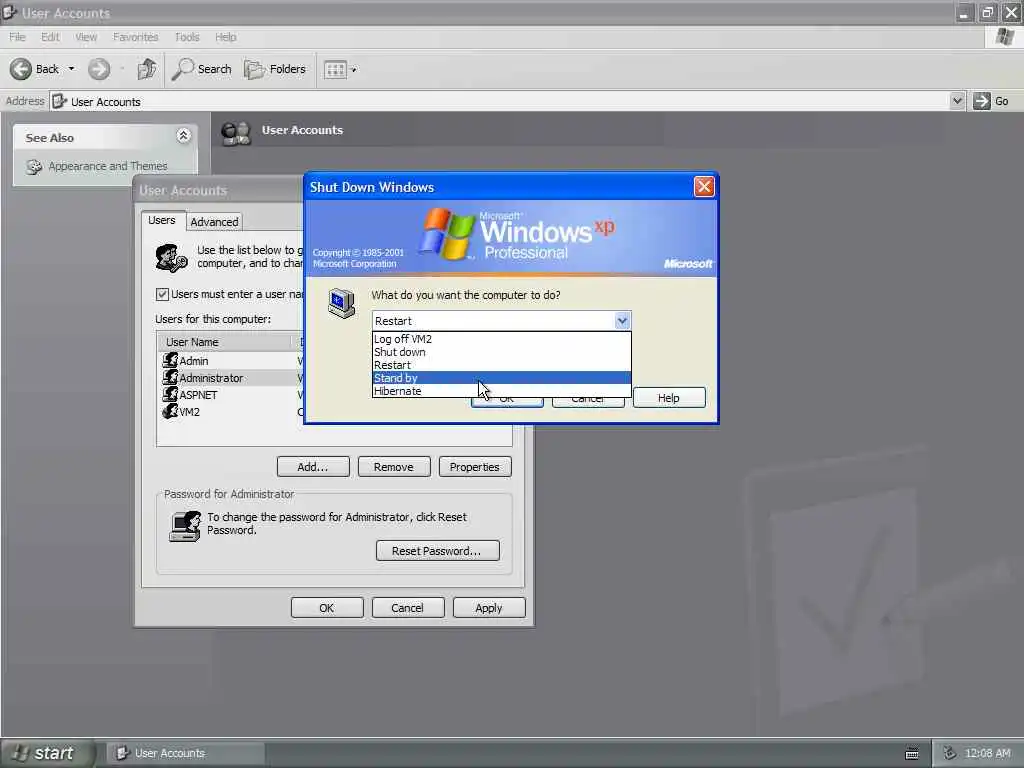Click the Add... button
Image resolution: width=1024 pixels, height=768 pixels.
313,467
